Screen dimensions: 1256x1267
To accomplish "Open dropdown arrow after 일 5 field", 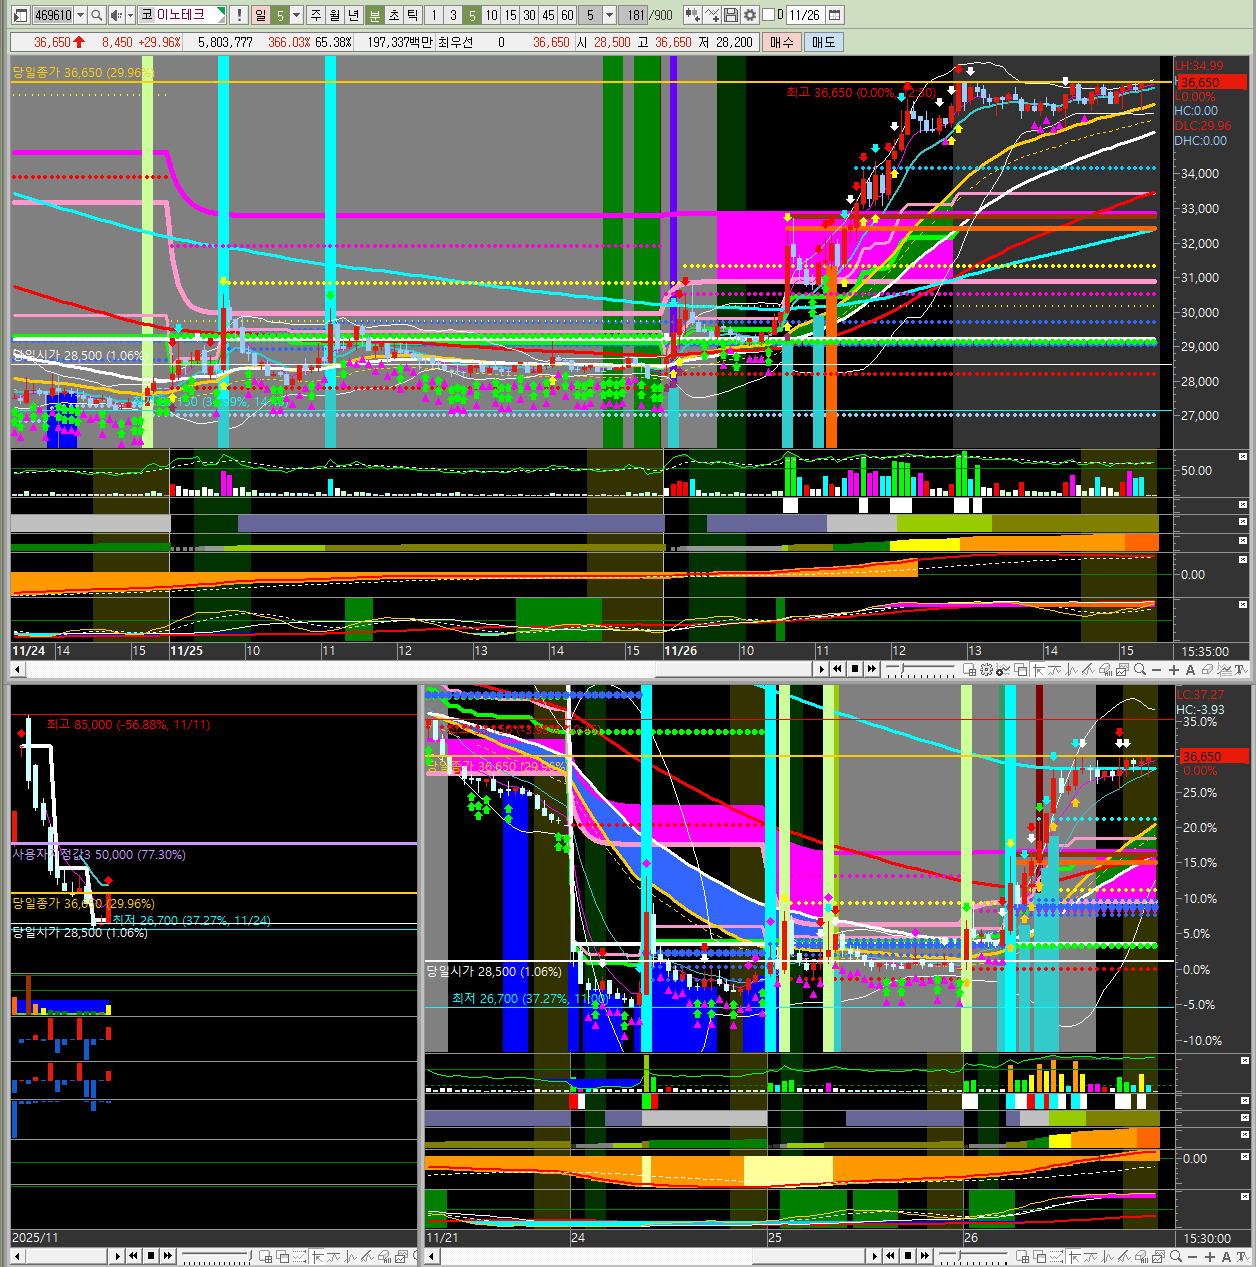I will [296, 15].
